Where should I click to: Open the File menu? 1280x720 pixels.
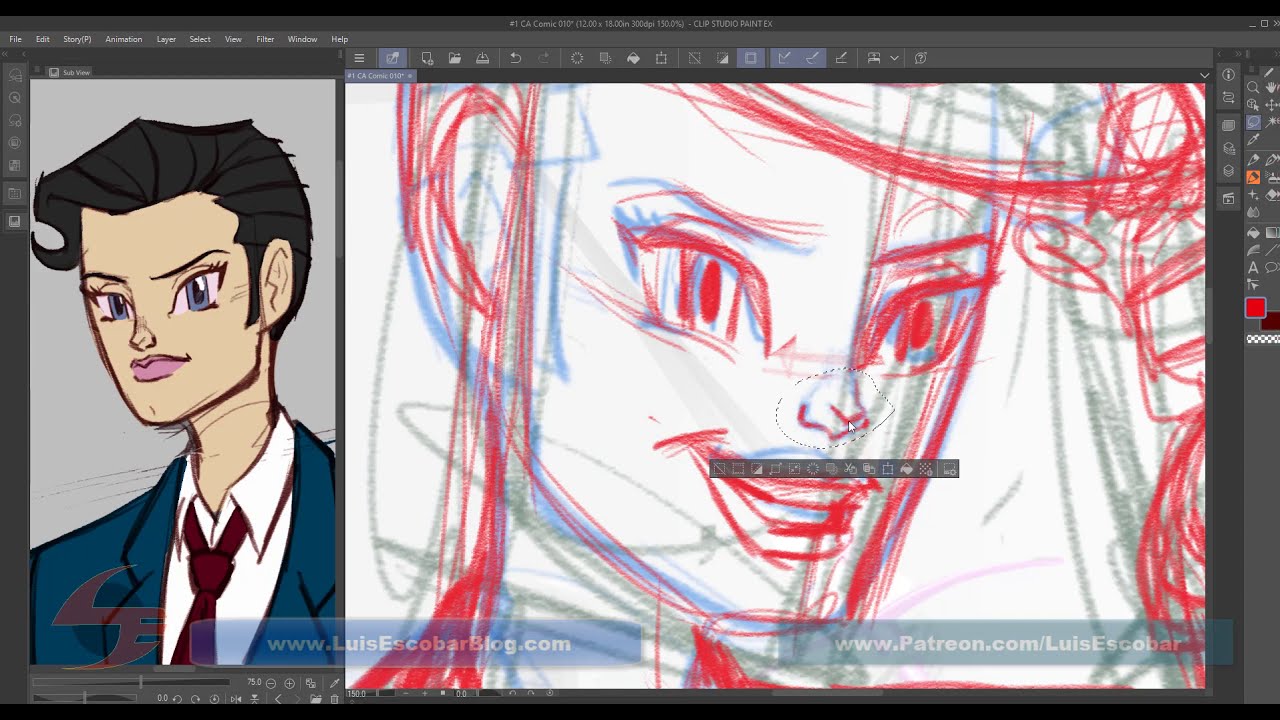click(x=16, y=39)
